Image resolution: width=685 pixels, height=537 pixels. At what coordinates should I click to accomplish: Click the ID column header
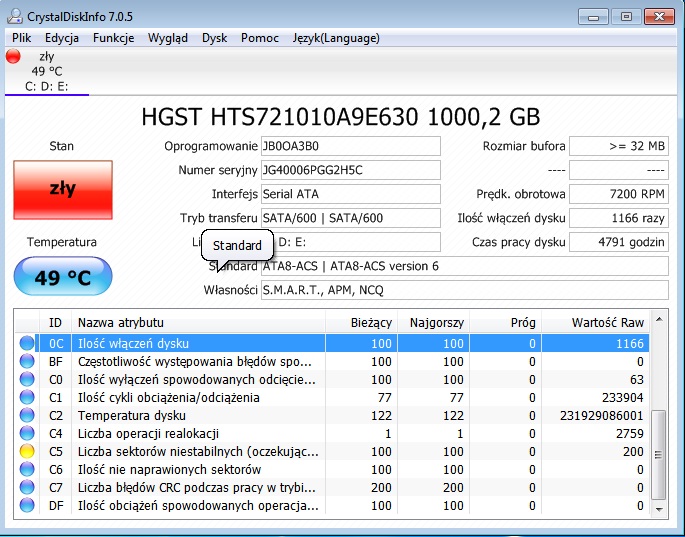pos(55,322)
